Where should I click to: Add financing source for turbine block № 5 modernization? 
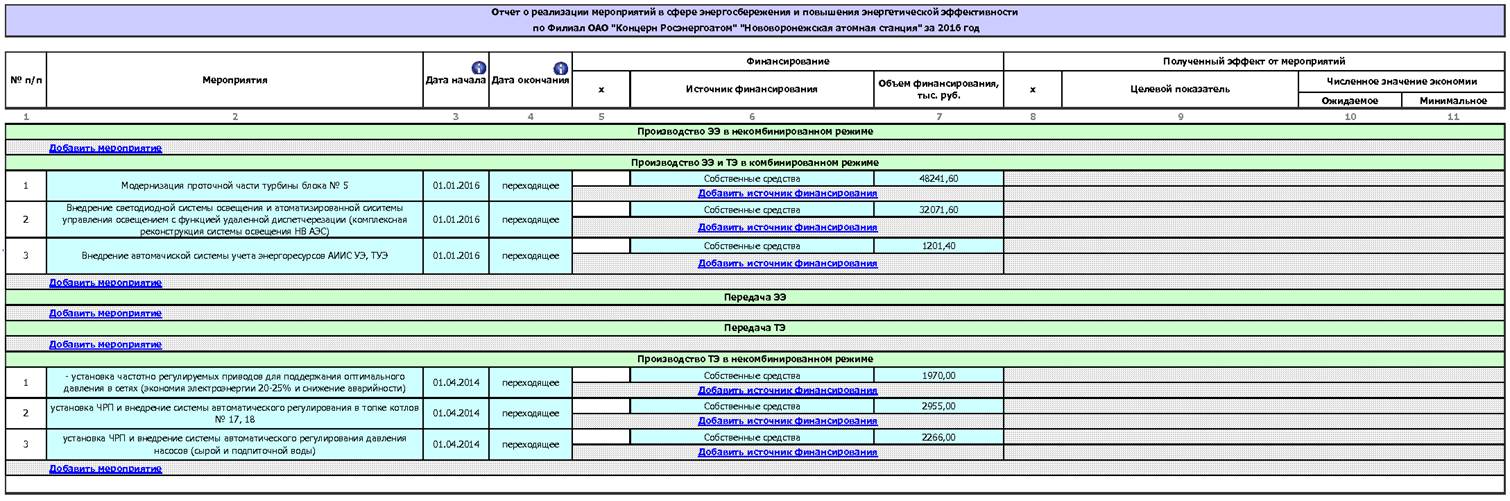pos(788,193)
